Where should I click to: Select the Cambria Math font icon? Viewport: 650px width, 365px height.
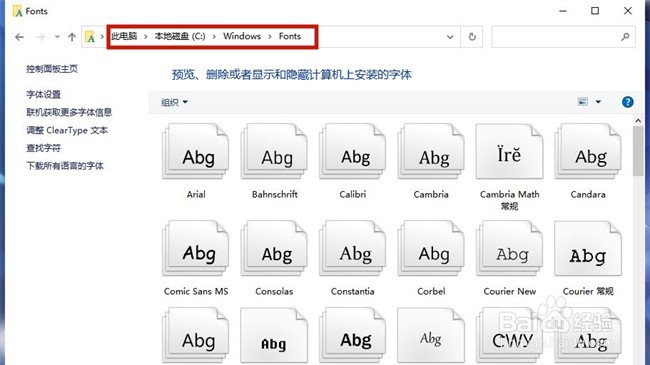[x=509, y=151]
